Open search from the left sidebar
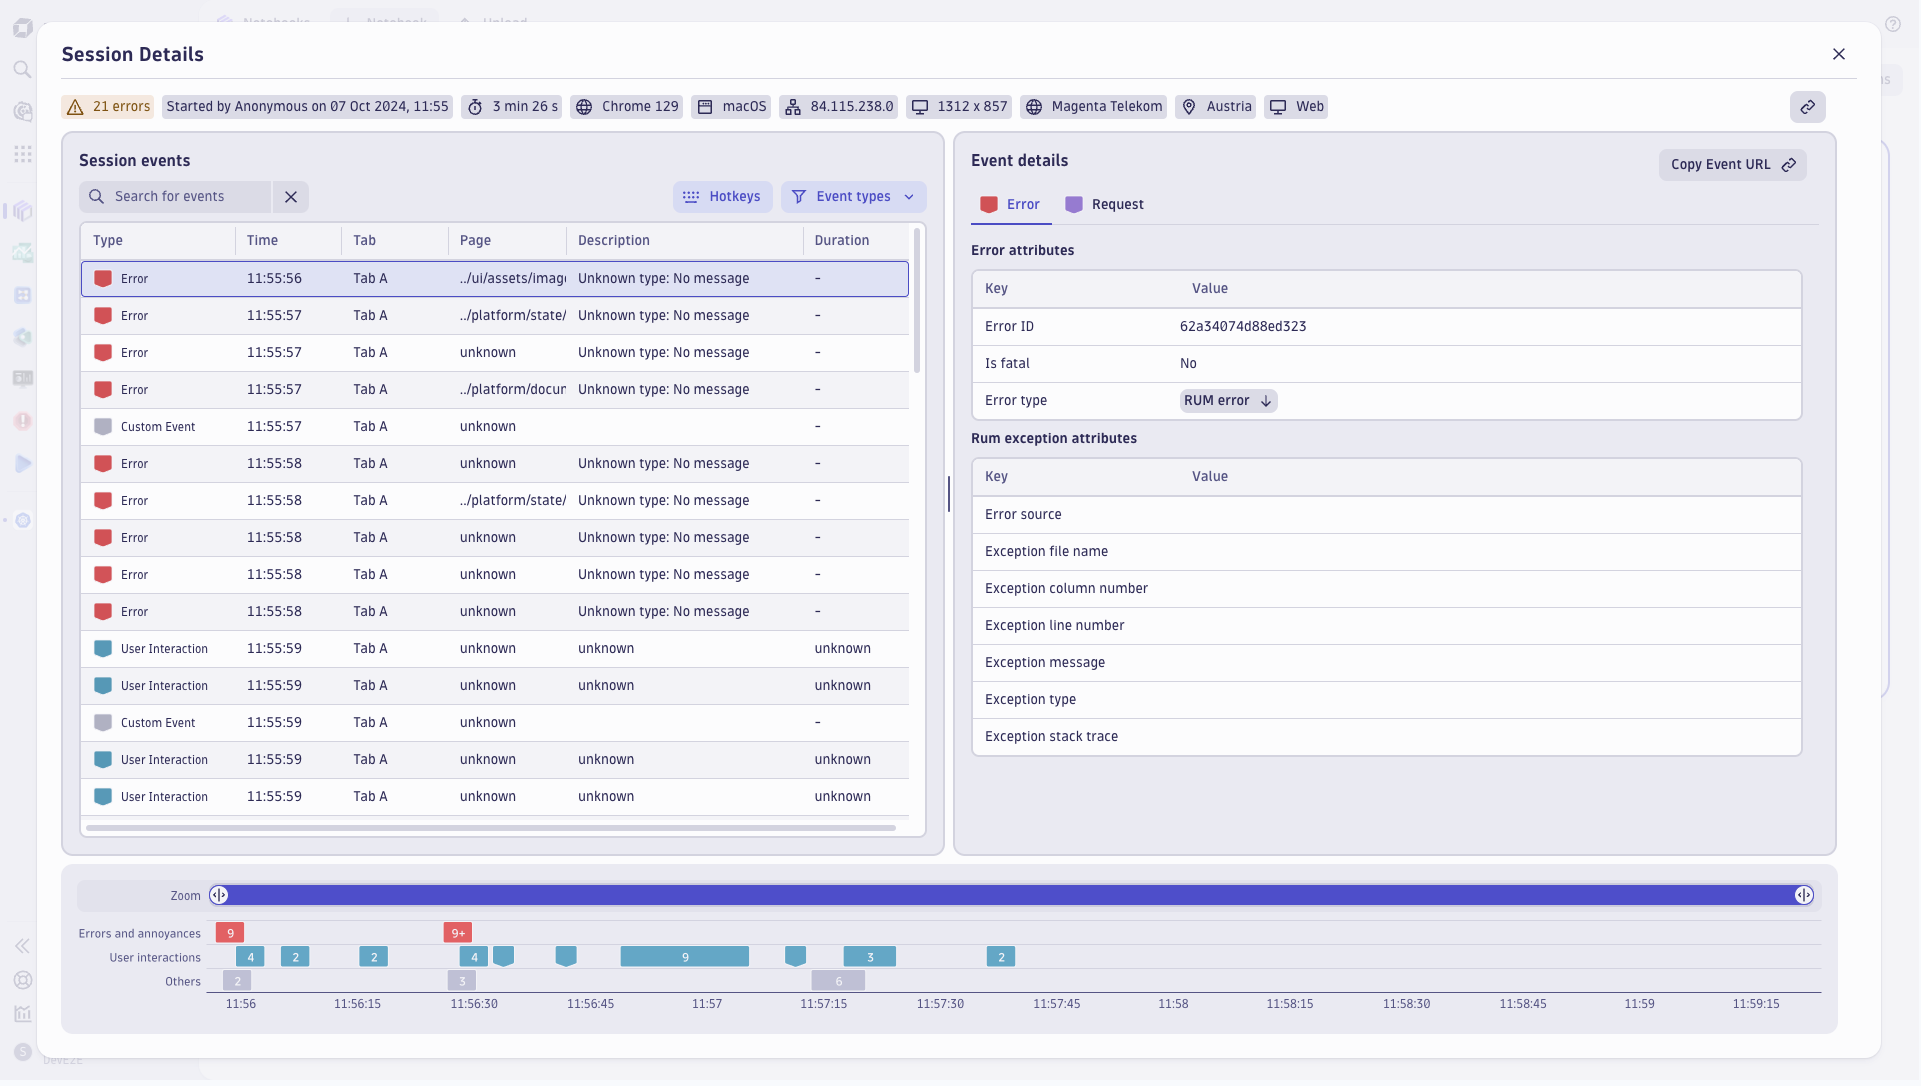This screenshot has height=1086, width=1921. point(22,69)
